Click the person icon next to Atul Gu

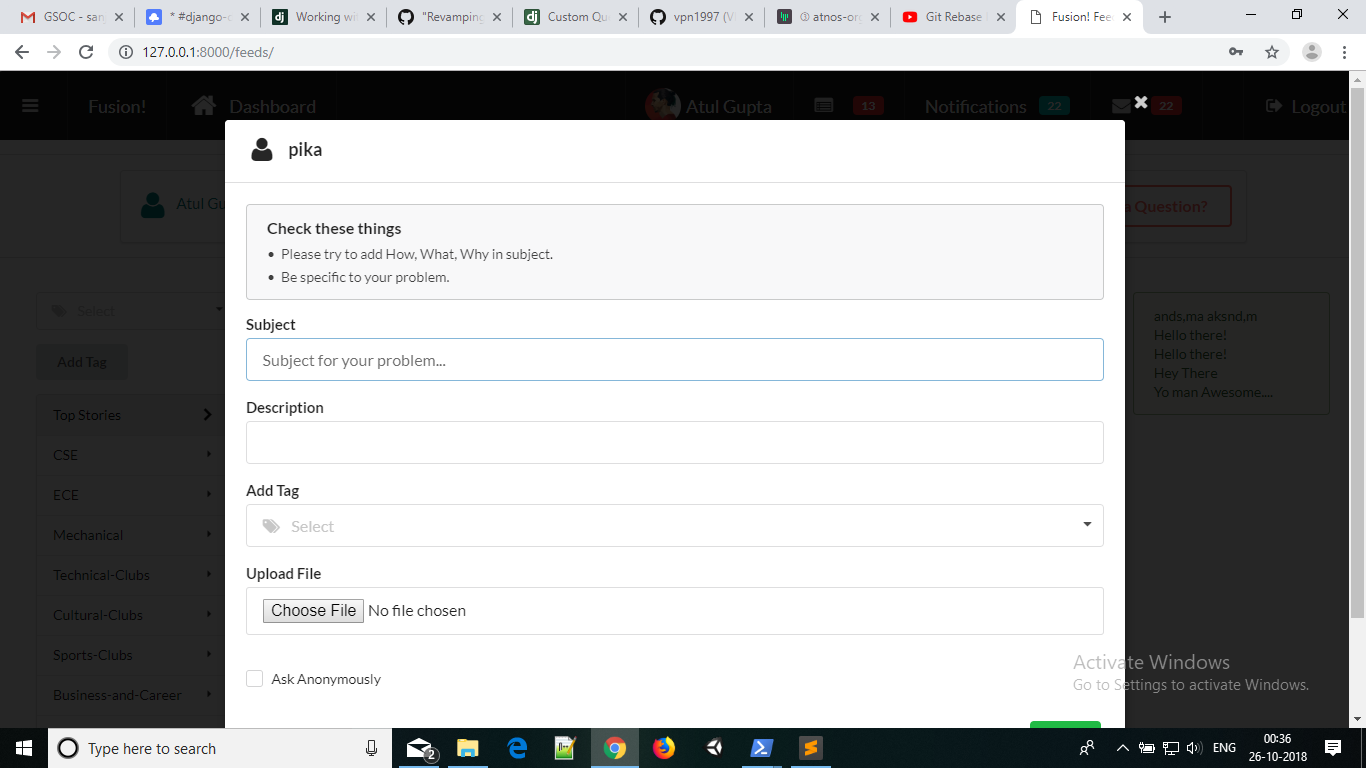(x=152, y=204)
